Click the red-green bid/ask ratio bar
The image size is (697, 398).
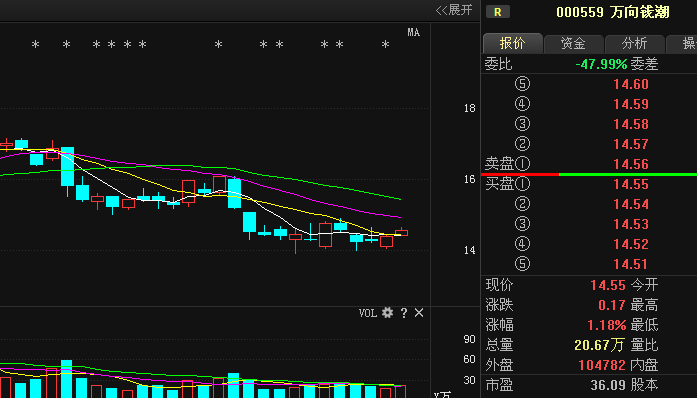tap(589, 174)
